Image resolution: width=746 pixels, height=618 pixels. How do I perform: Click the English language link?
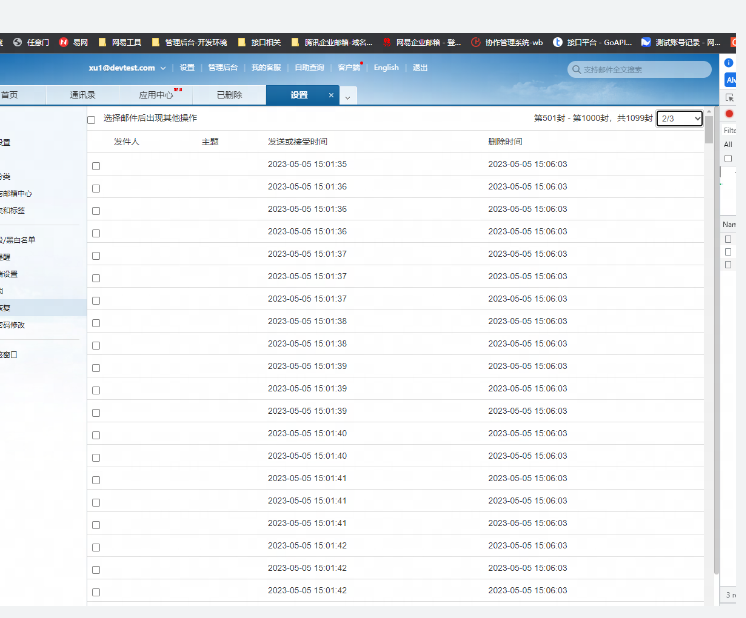coord(386,68)
